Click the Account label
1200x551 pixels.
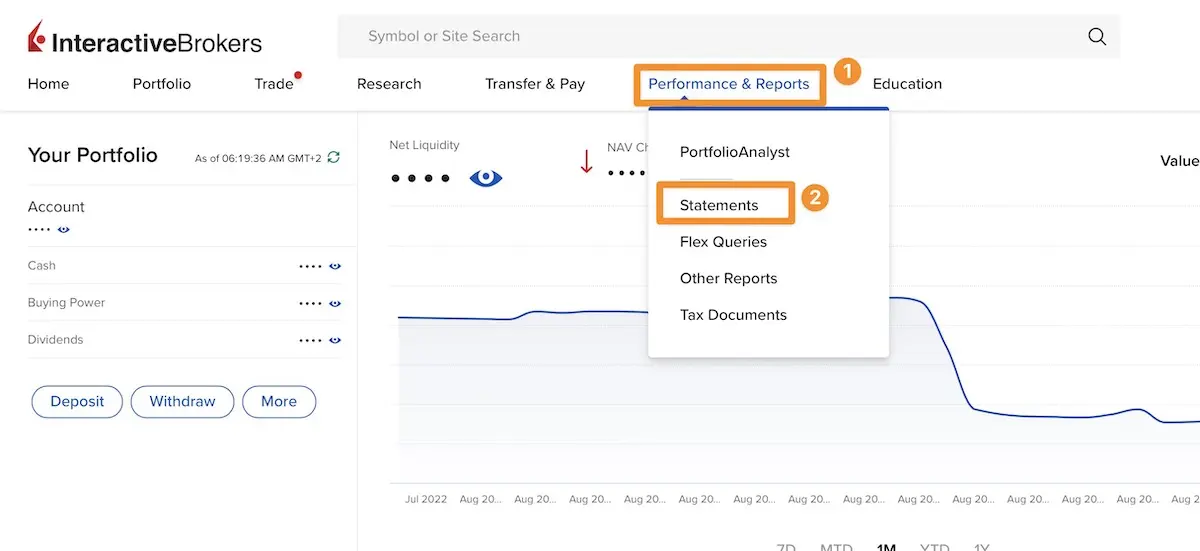pos(56,207)
